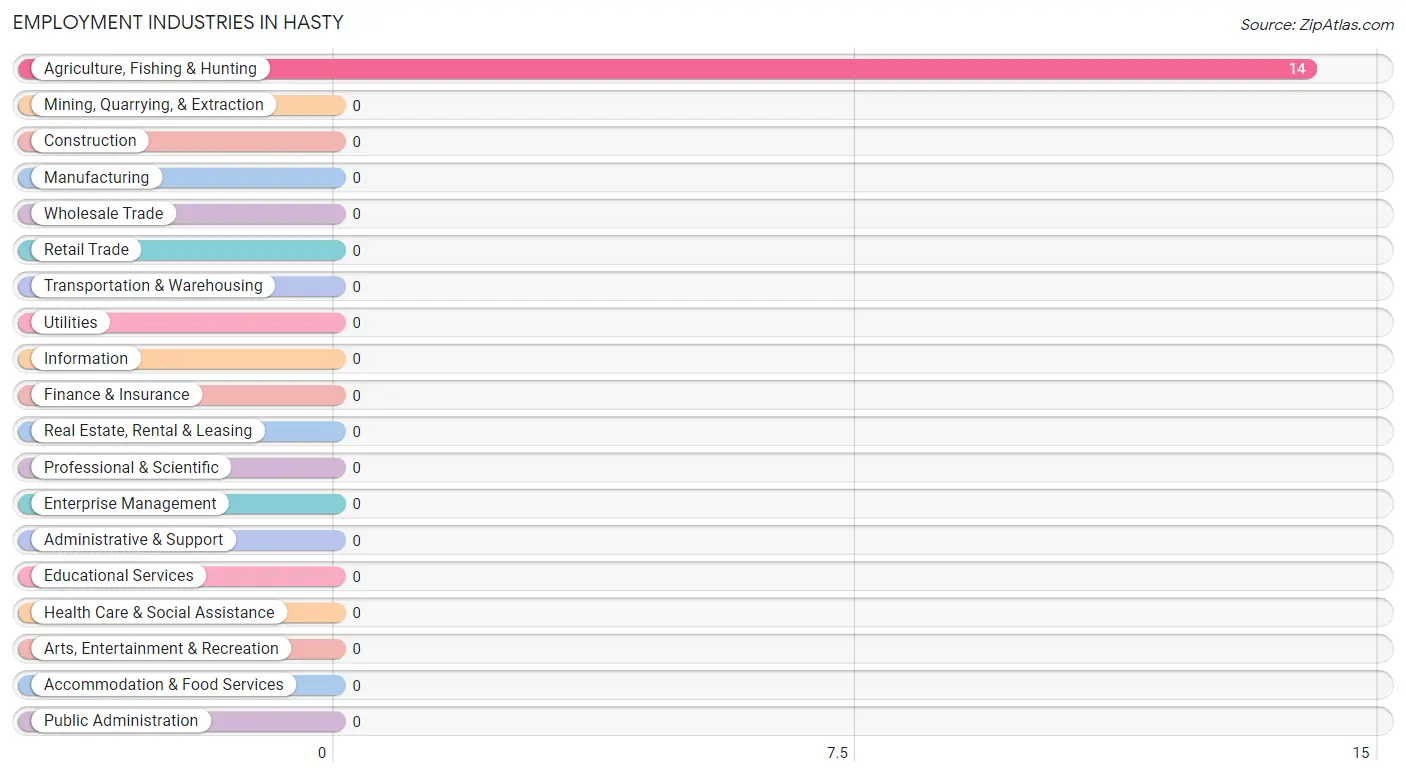Screen dimensions: 1406x776
Task: Click the 0 value next to Retail Trade
Action: click(356, 251)
